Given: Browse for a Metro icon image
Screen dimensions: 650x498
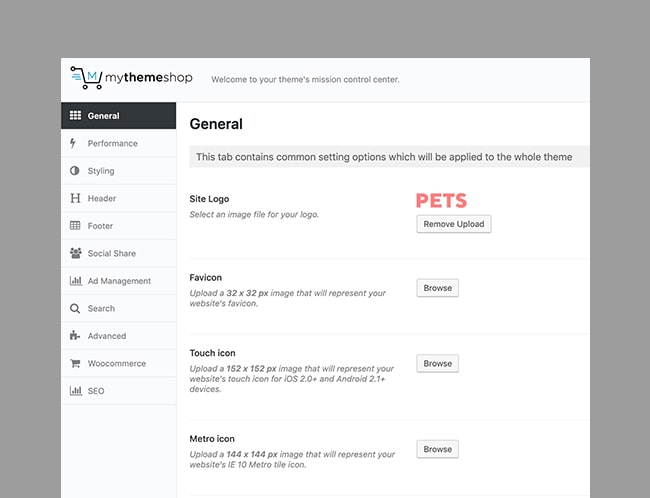Looking at the screenshot, I should pos(438,449).
